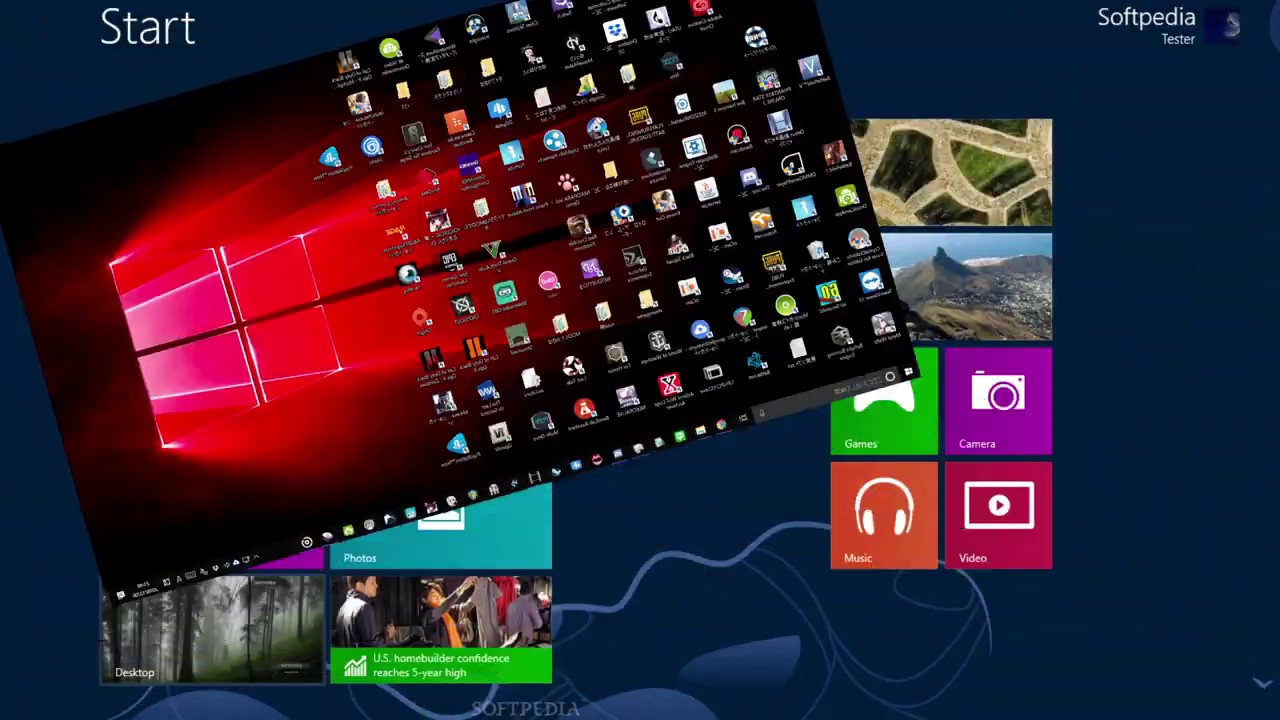1280x720 pixels.
Task: Click the down arrow to show all apps
Action: point(1262,684)
